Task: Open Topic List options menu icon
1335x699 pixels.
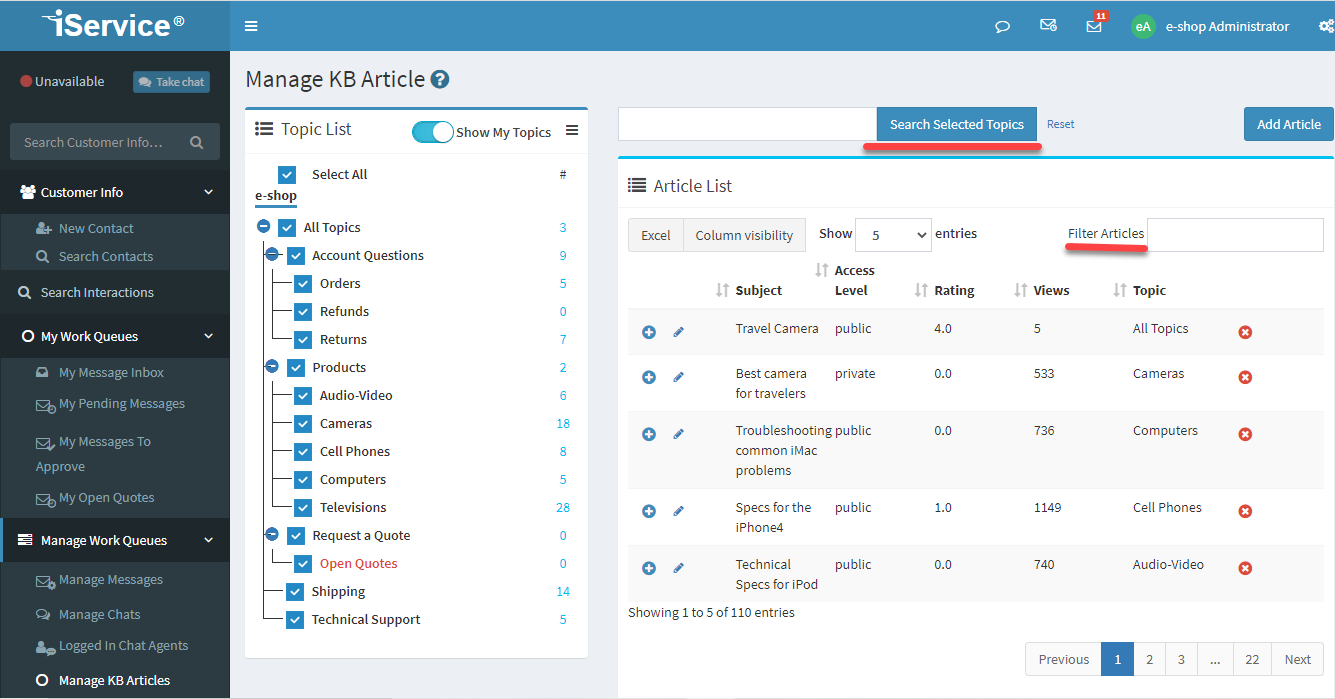Action: click(572, 130)
